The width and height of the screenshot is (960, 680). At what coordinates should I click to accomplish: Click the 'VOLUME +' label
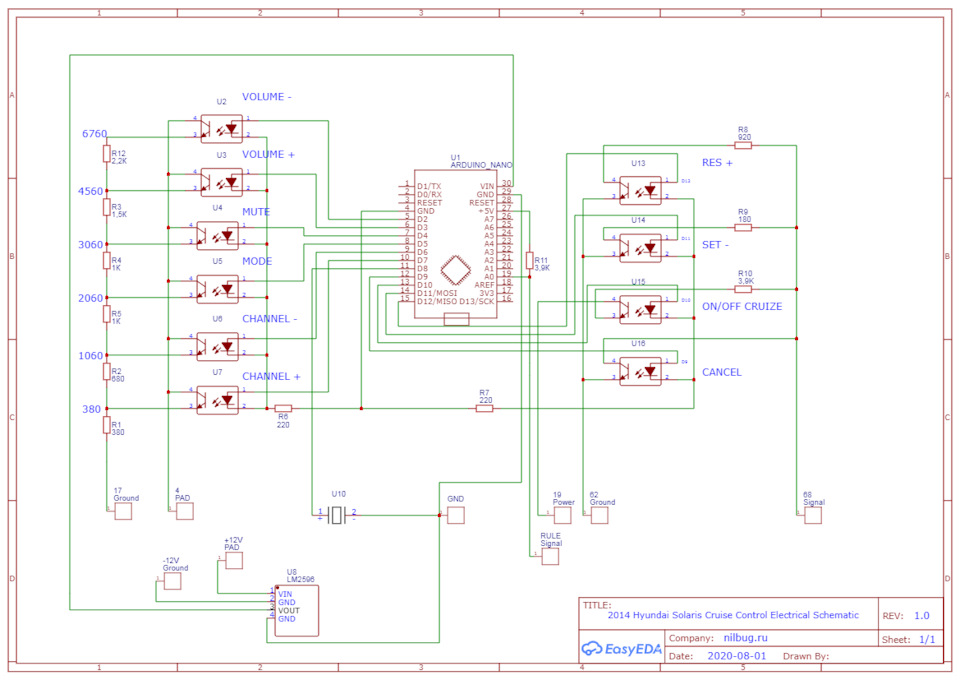pos(268,154)
